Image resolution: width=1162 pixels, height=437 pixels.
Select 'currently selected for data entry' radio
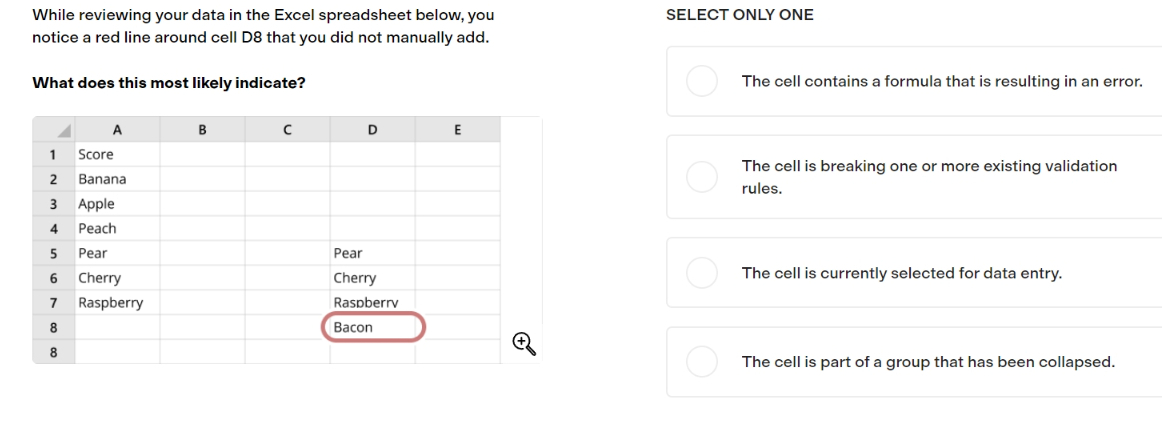[701, 273]
